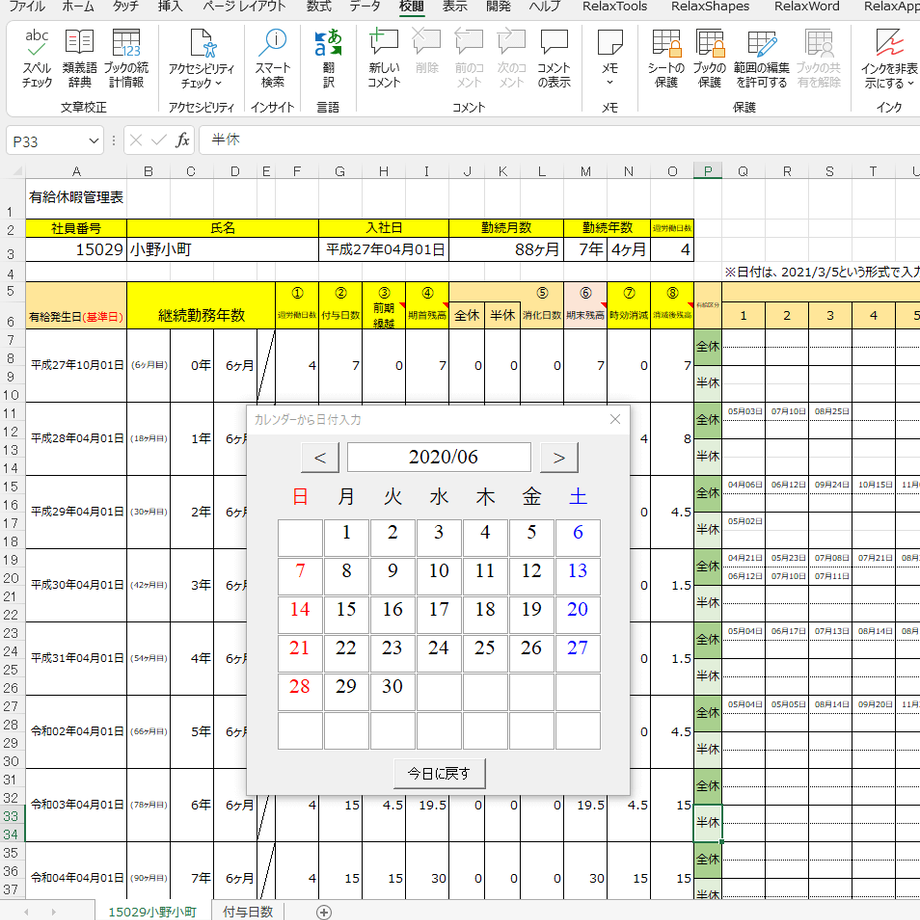Open the ファイル tab
920x920 pixels.
point(27,6)
